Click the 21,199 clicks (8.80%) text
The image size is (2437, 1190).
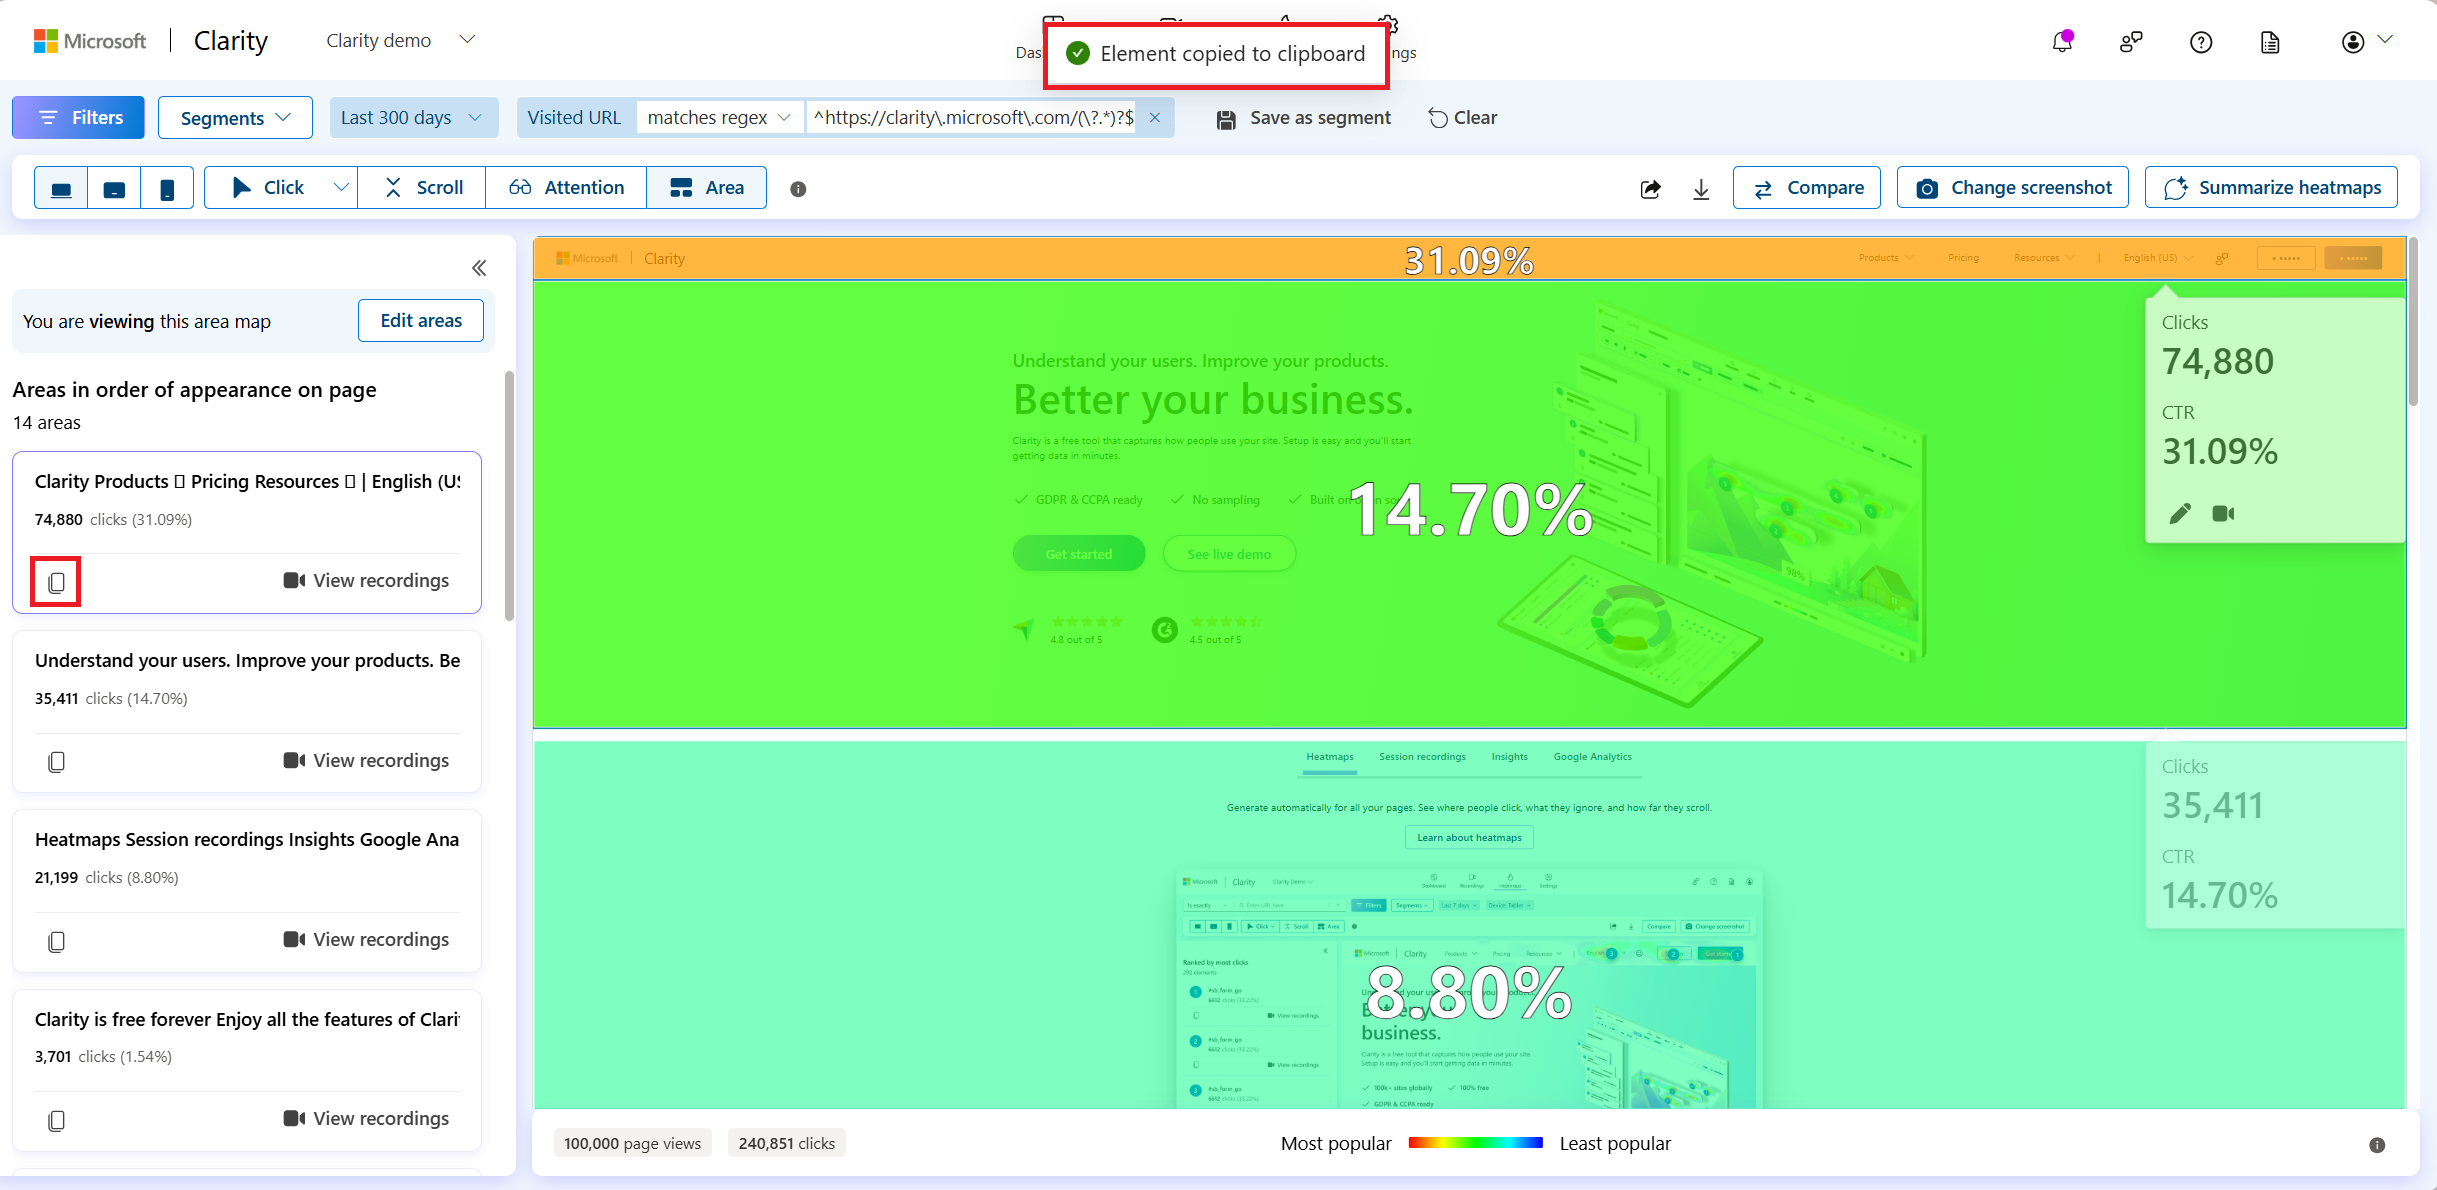(107, 878)
